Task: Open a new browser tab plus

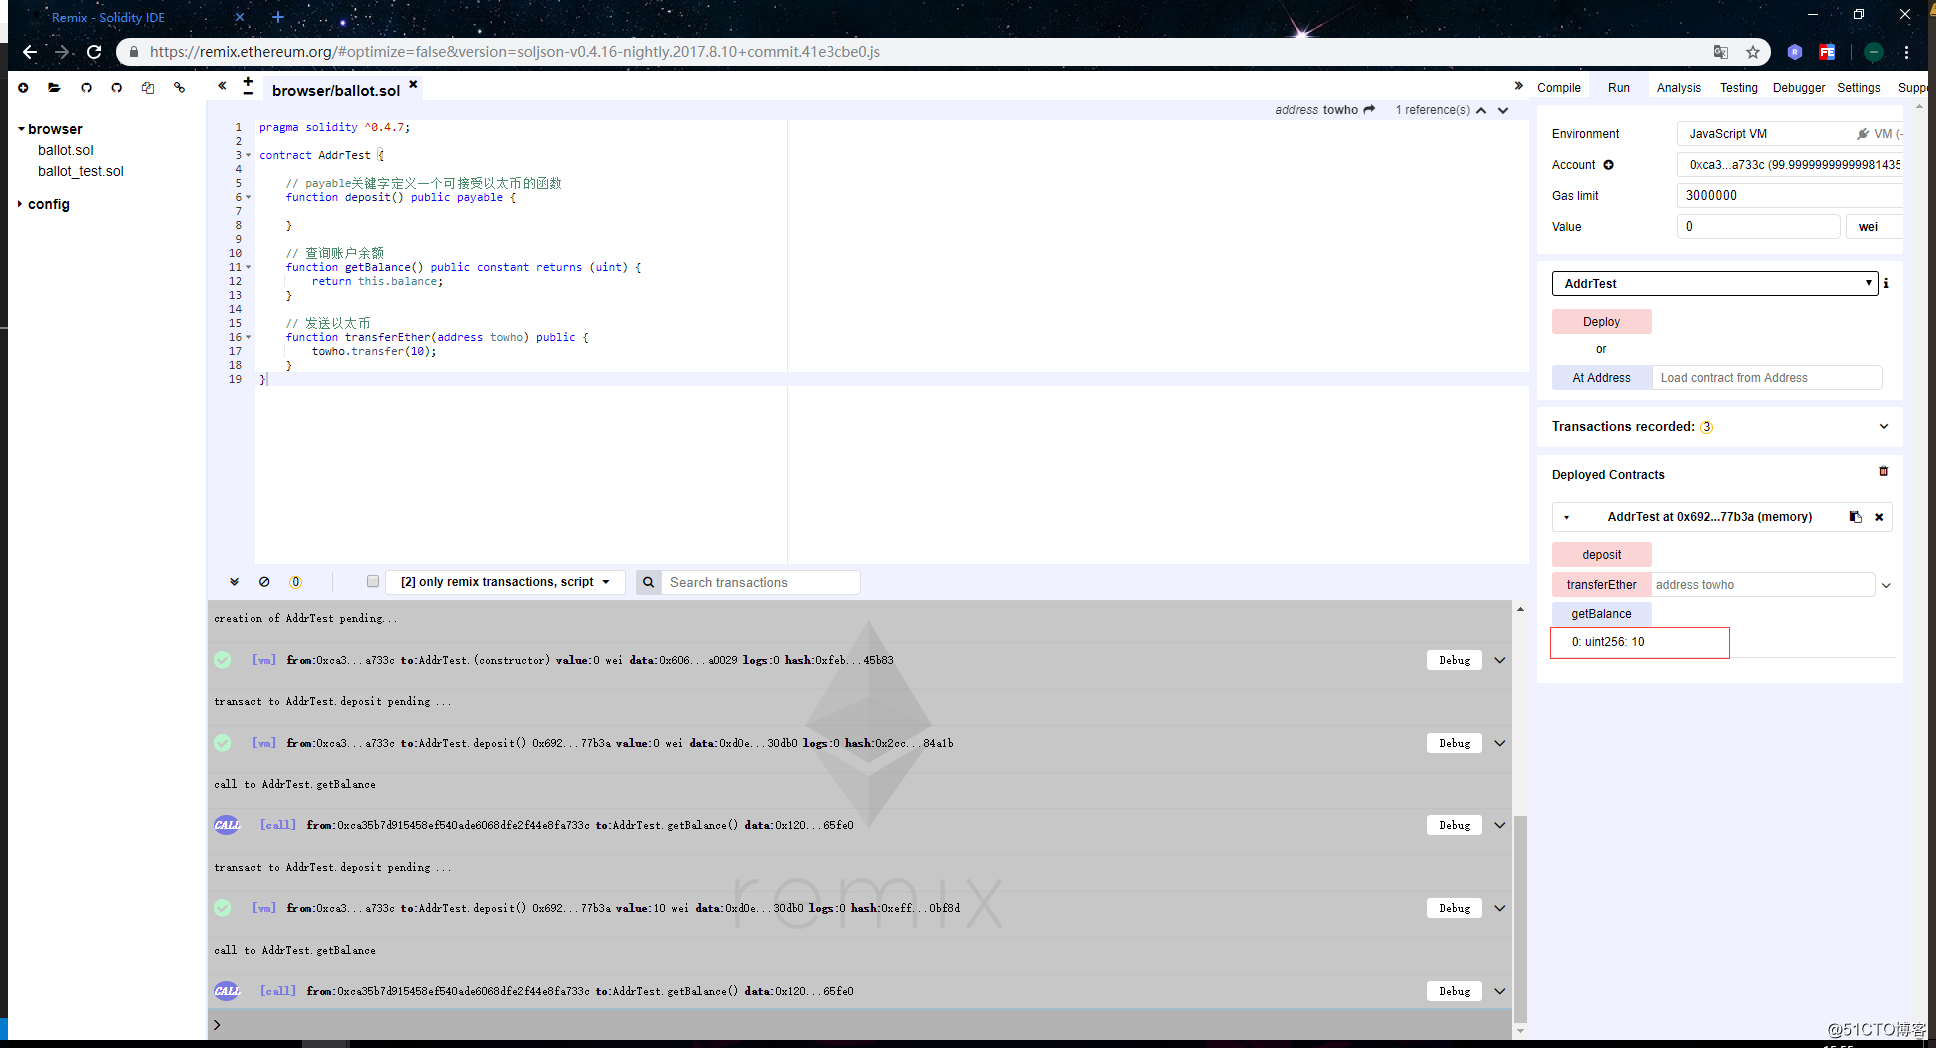Action: coord(278,17)
